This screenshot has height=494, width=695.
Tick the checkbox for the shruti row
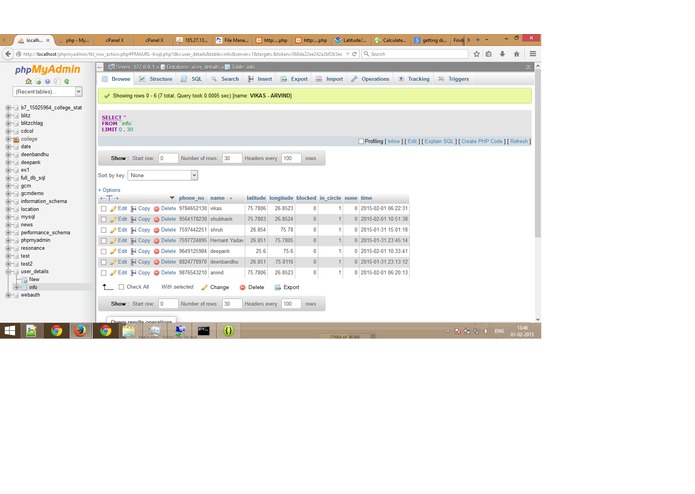104,230
